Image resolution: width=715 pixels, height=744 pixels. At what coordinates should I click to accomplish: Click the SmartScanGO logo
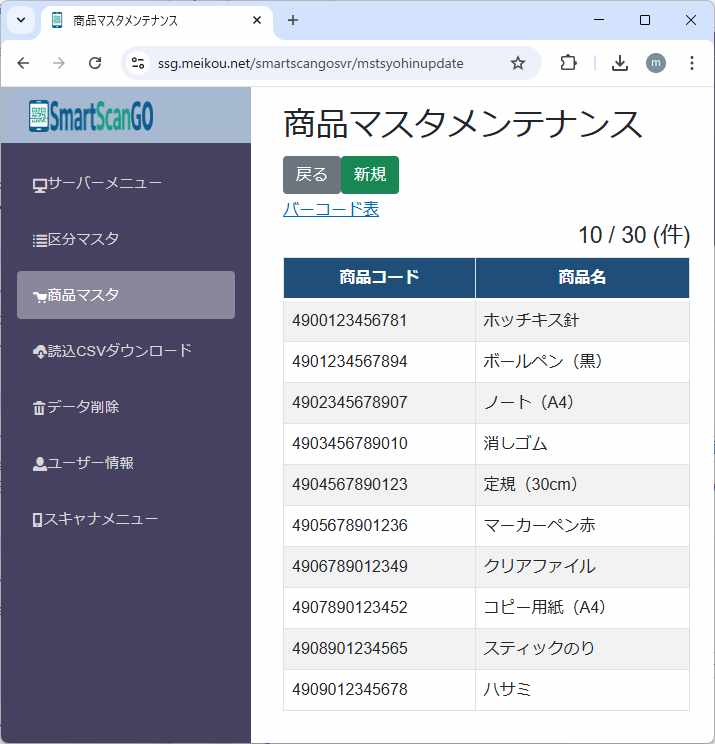point(91,115)
